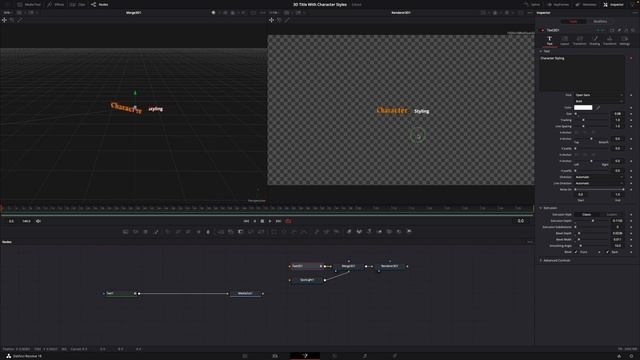Click the Write On range slider
The height and width of the screenshot is (360, 640).
(599, 189)
